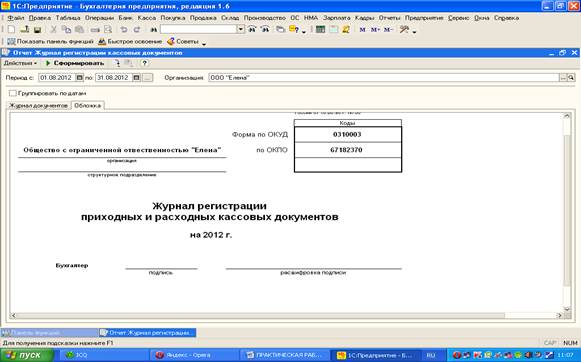Viewport: 581px width, 362px height.
Task: Click the binoculars Find icon
Action: [153, 29]
